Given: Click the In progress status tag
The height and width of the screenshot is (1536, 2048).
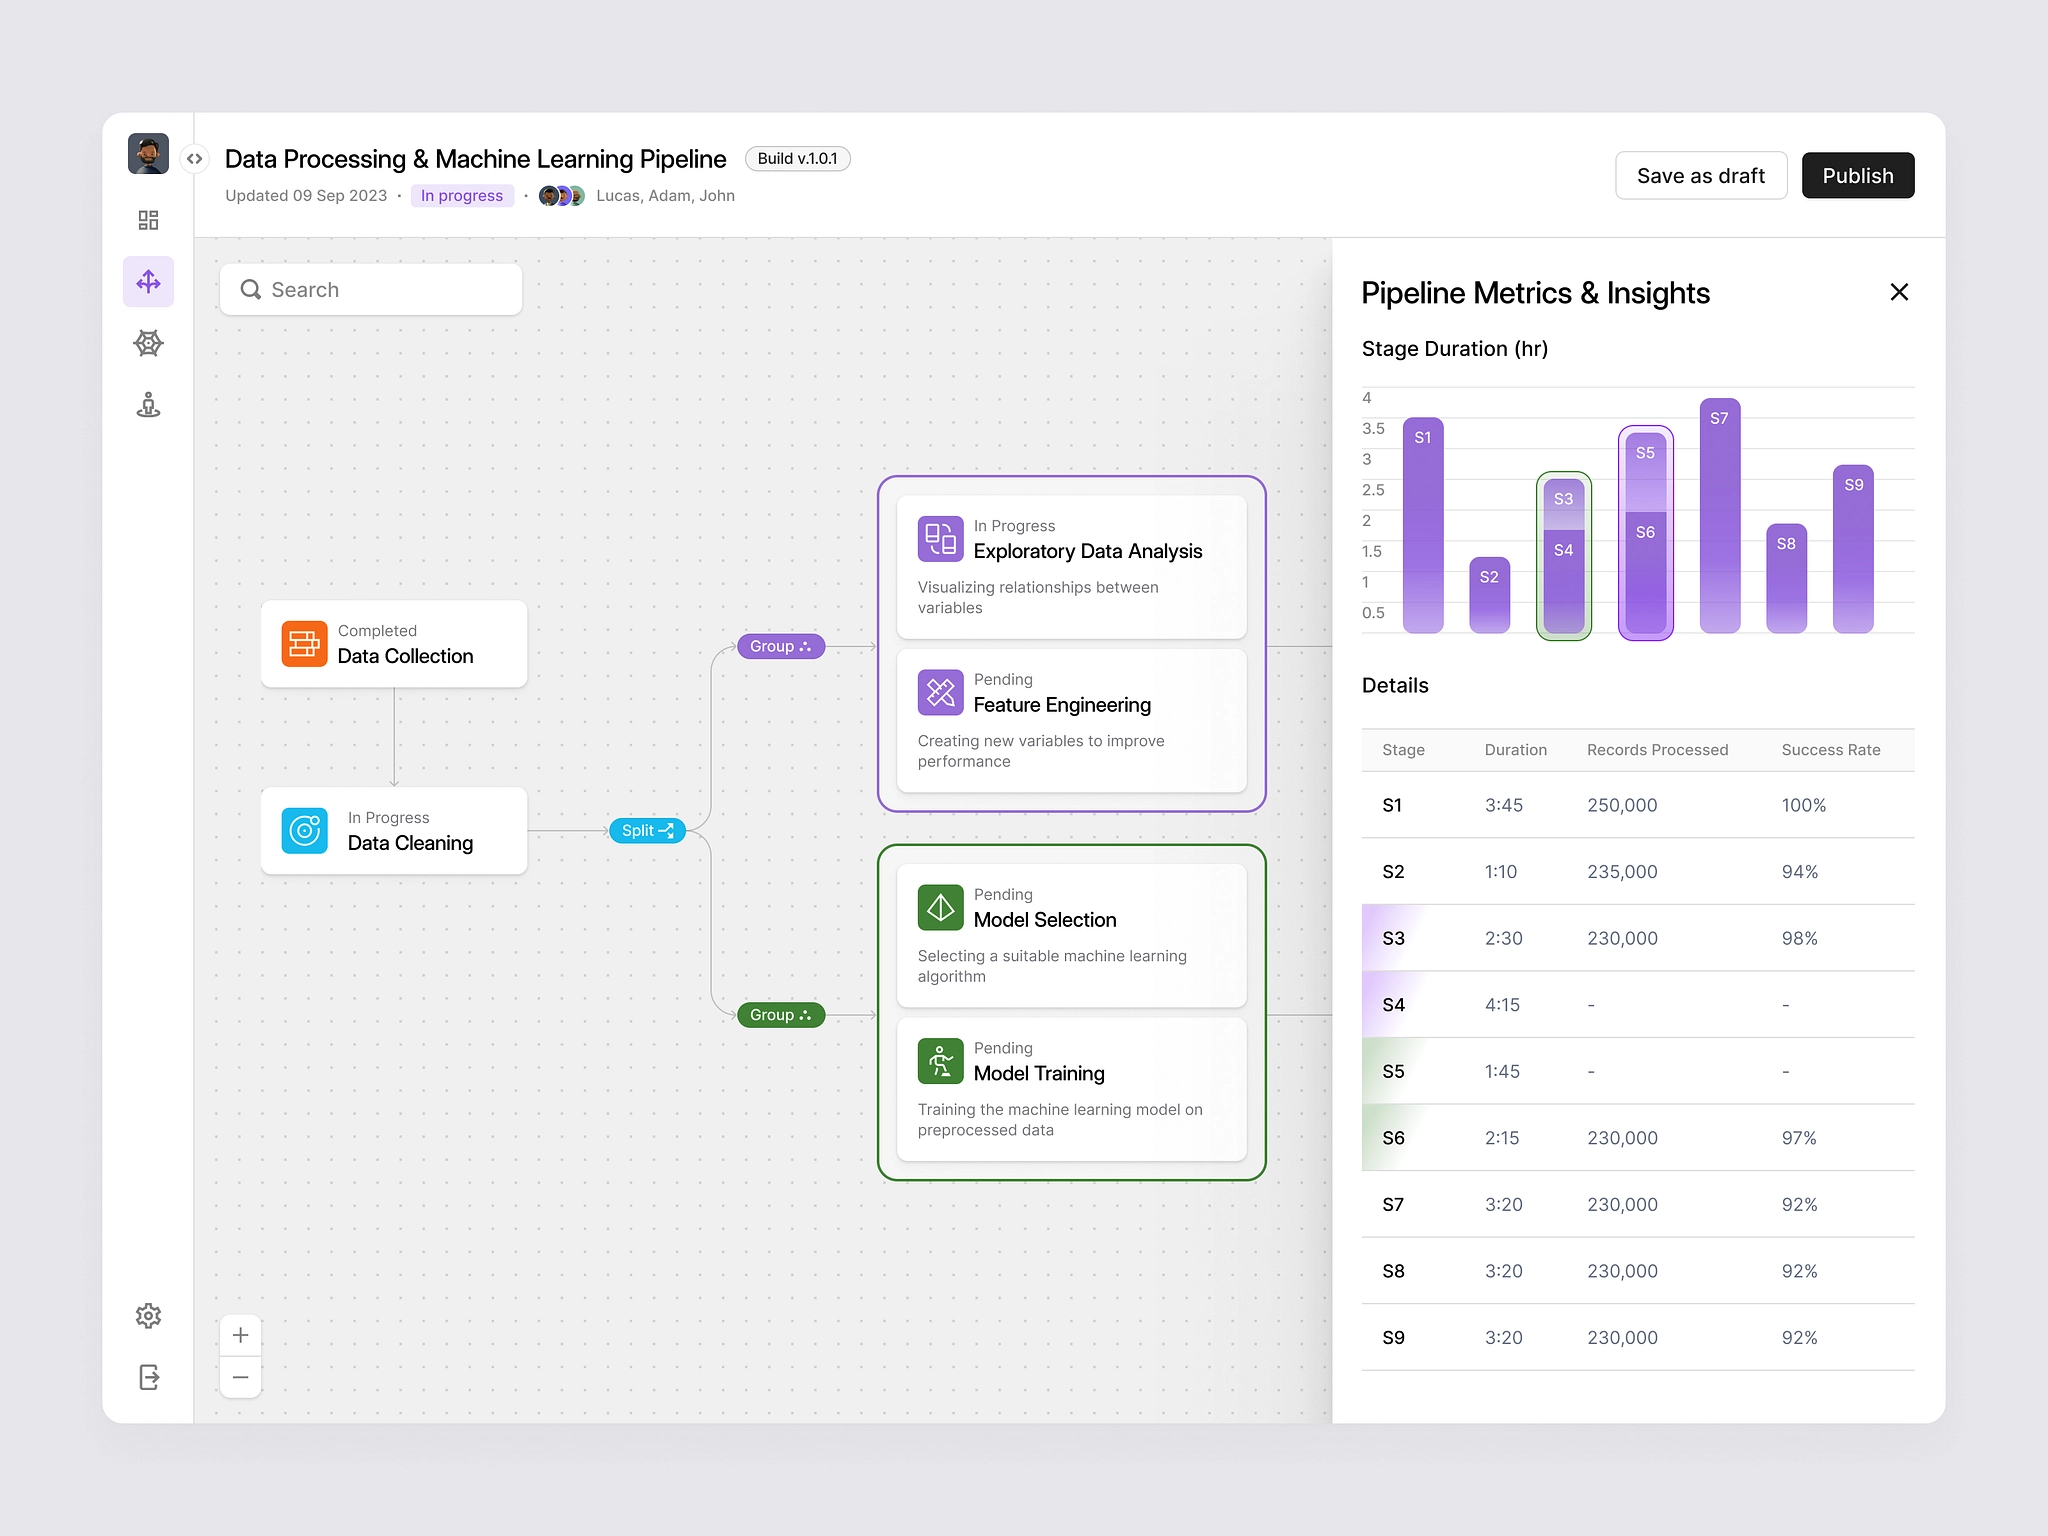Looking at the screenshot, I should point(461,196).
